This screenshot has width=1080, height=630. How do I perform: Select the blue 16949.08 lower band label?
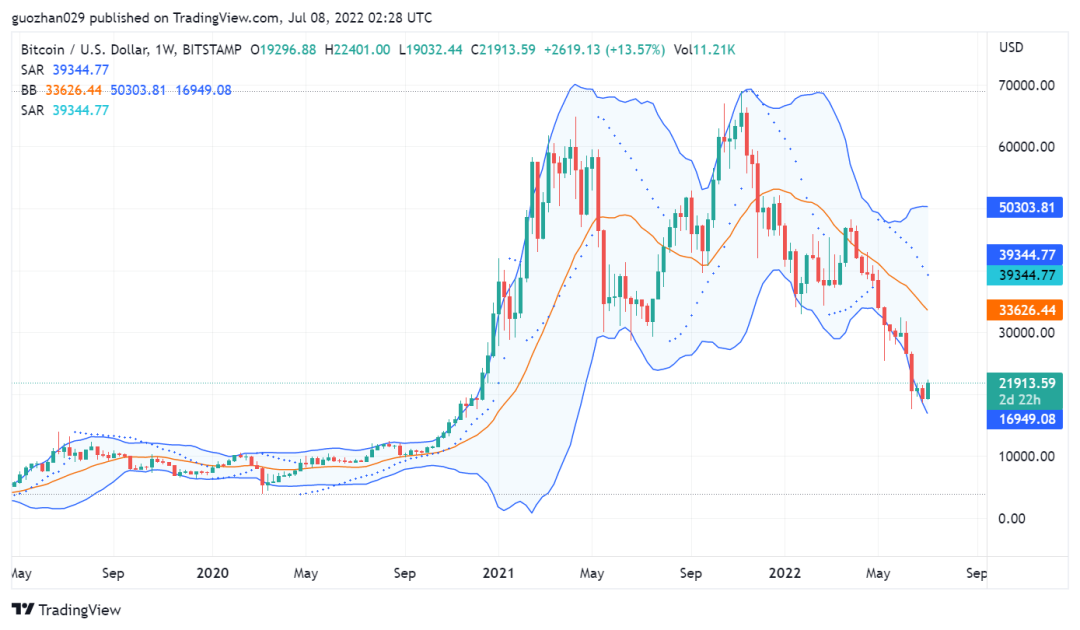pos(1024,419)
